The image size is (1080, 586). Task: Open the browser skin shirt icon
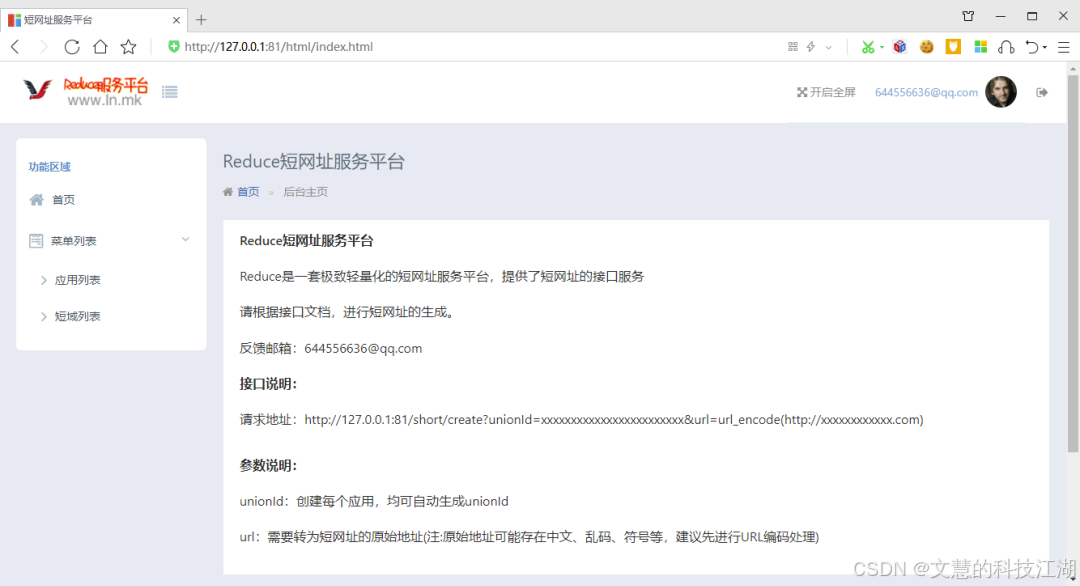coord(968,16)
